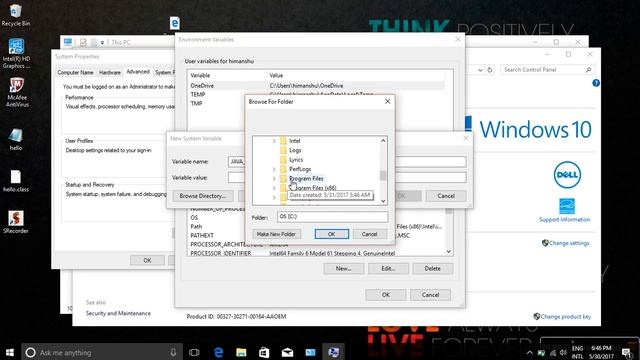Screen dimensions: 640x360
Task: Select the OneDrive user variable row
Action: click(316, 86)
